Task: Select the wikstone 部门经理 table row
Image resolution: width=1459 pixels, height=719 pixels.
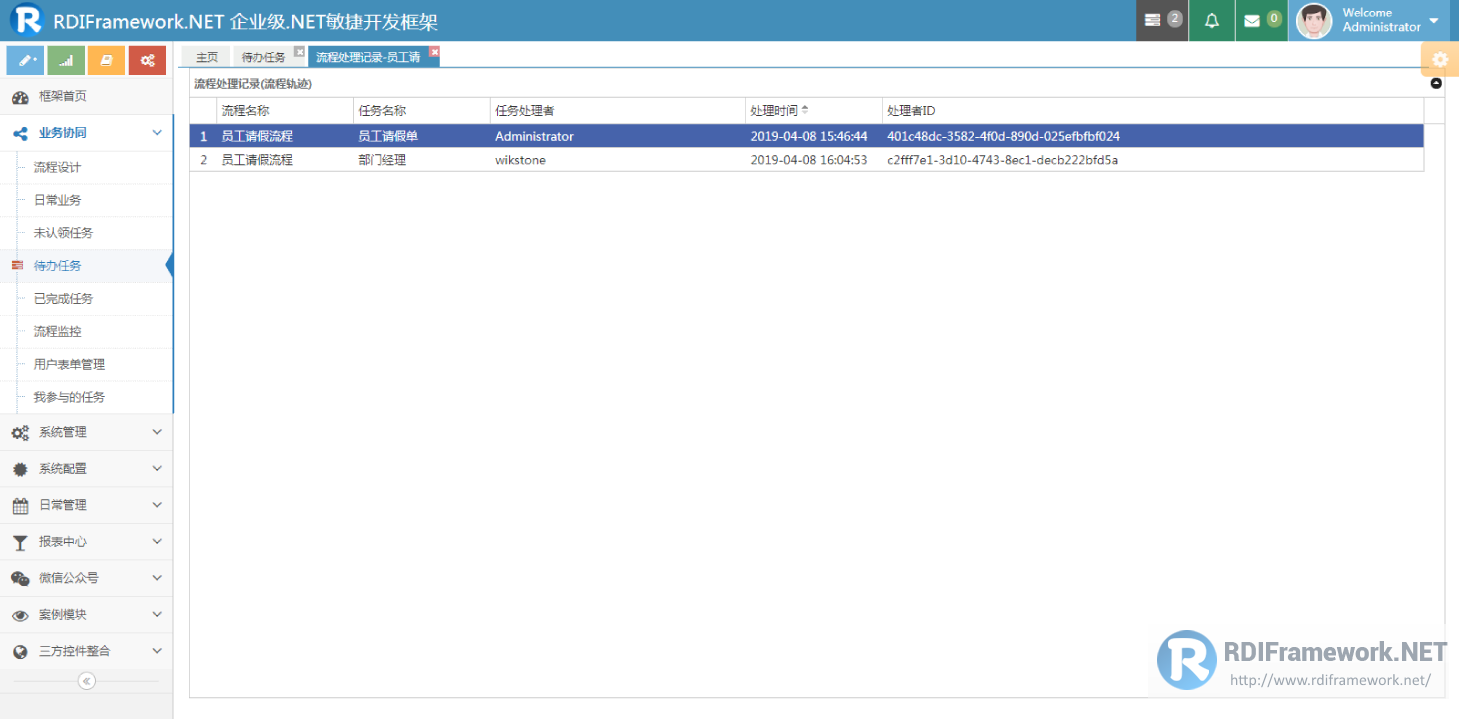Action: tap(806, 160)
